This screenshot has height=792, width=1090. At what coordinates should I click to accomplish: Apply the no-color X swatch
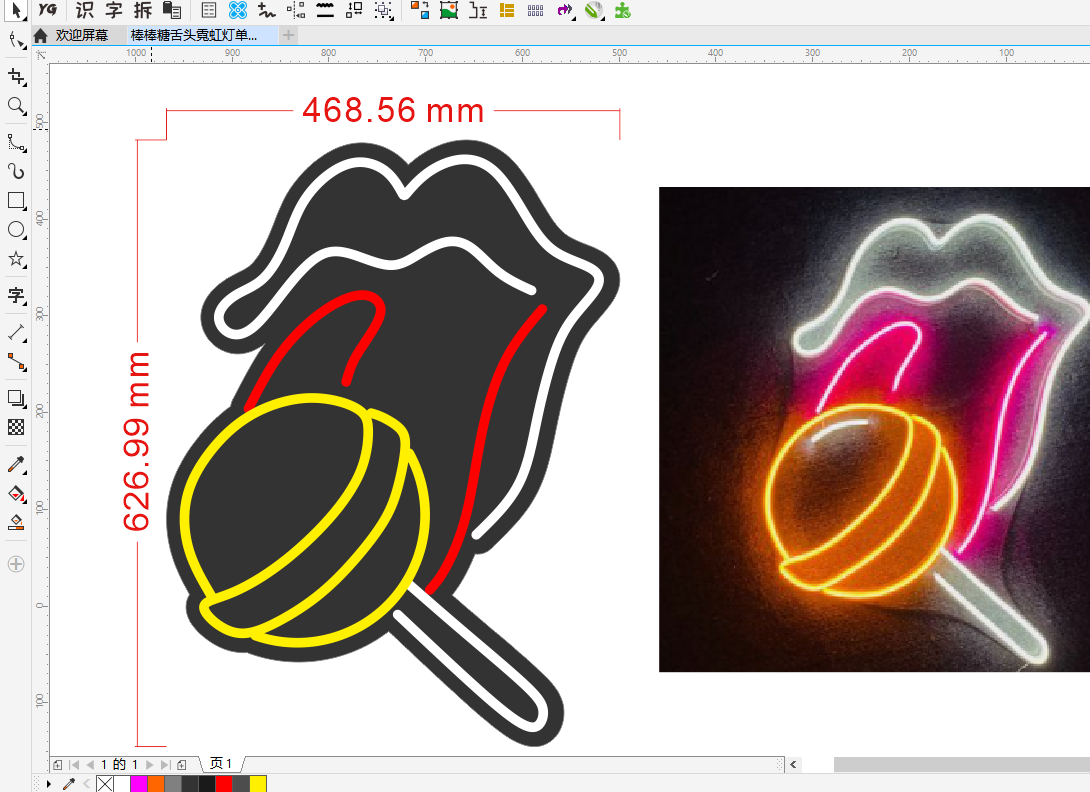coord(105,784)
